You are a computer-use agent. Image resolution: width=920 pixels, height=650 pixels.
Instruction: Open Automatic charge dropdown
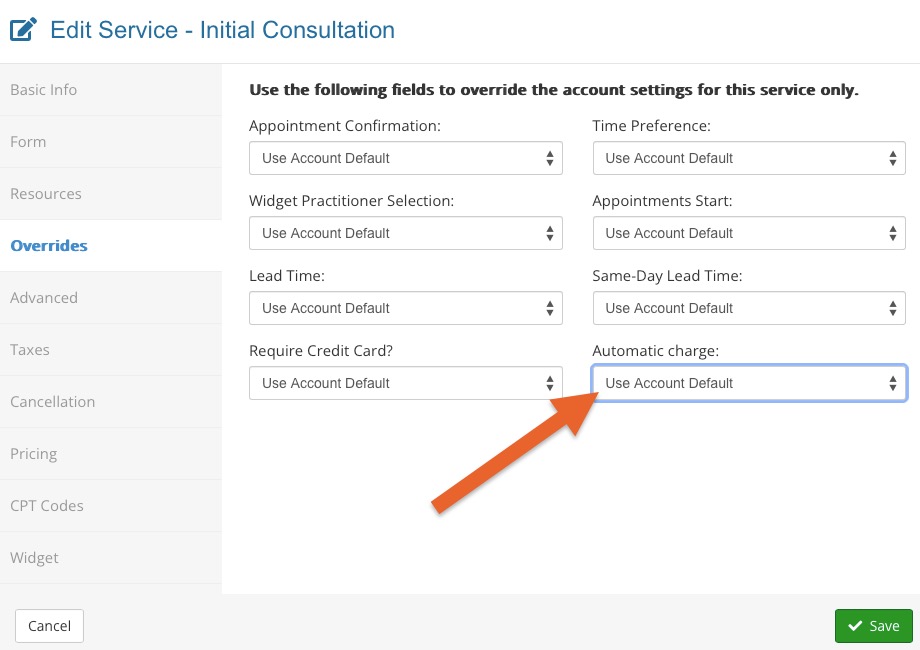(x=749, y=383)
